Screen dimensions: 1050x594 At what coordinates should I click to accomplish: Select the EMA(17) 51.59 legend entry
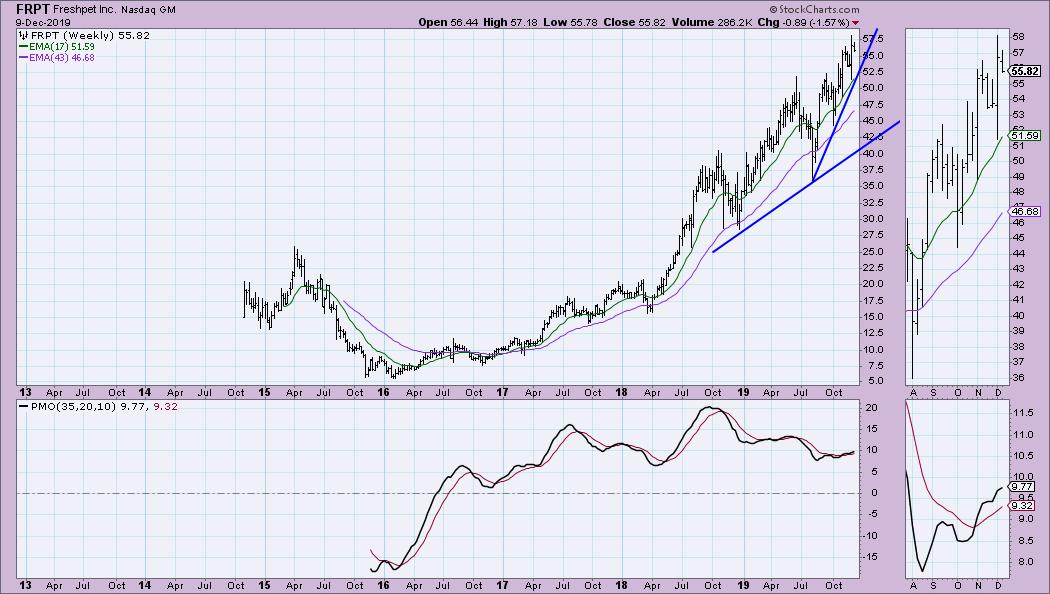(x=57, y=47)
